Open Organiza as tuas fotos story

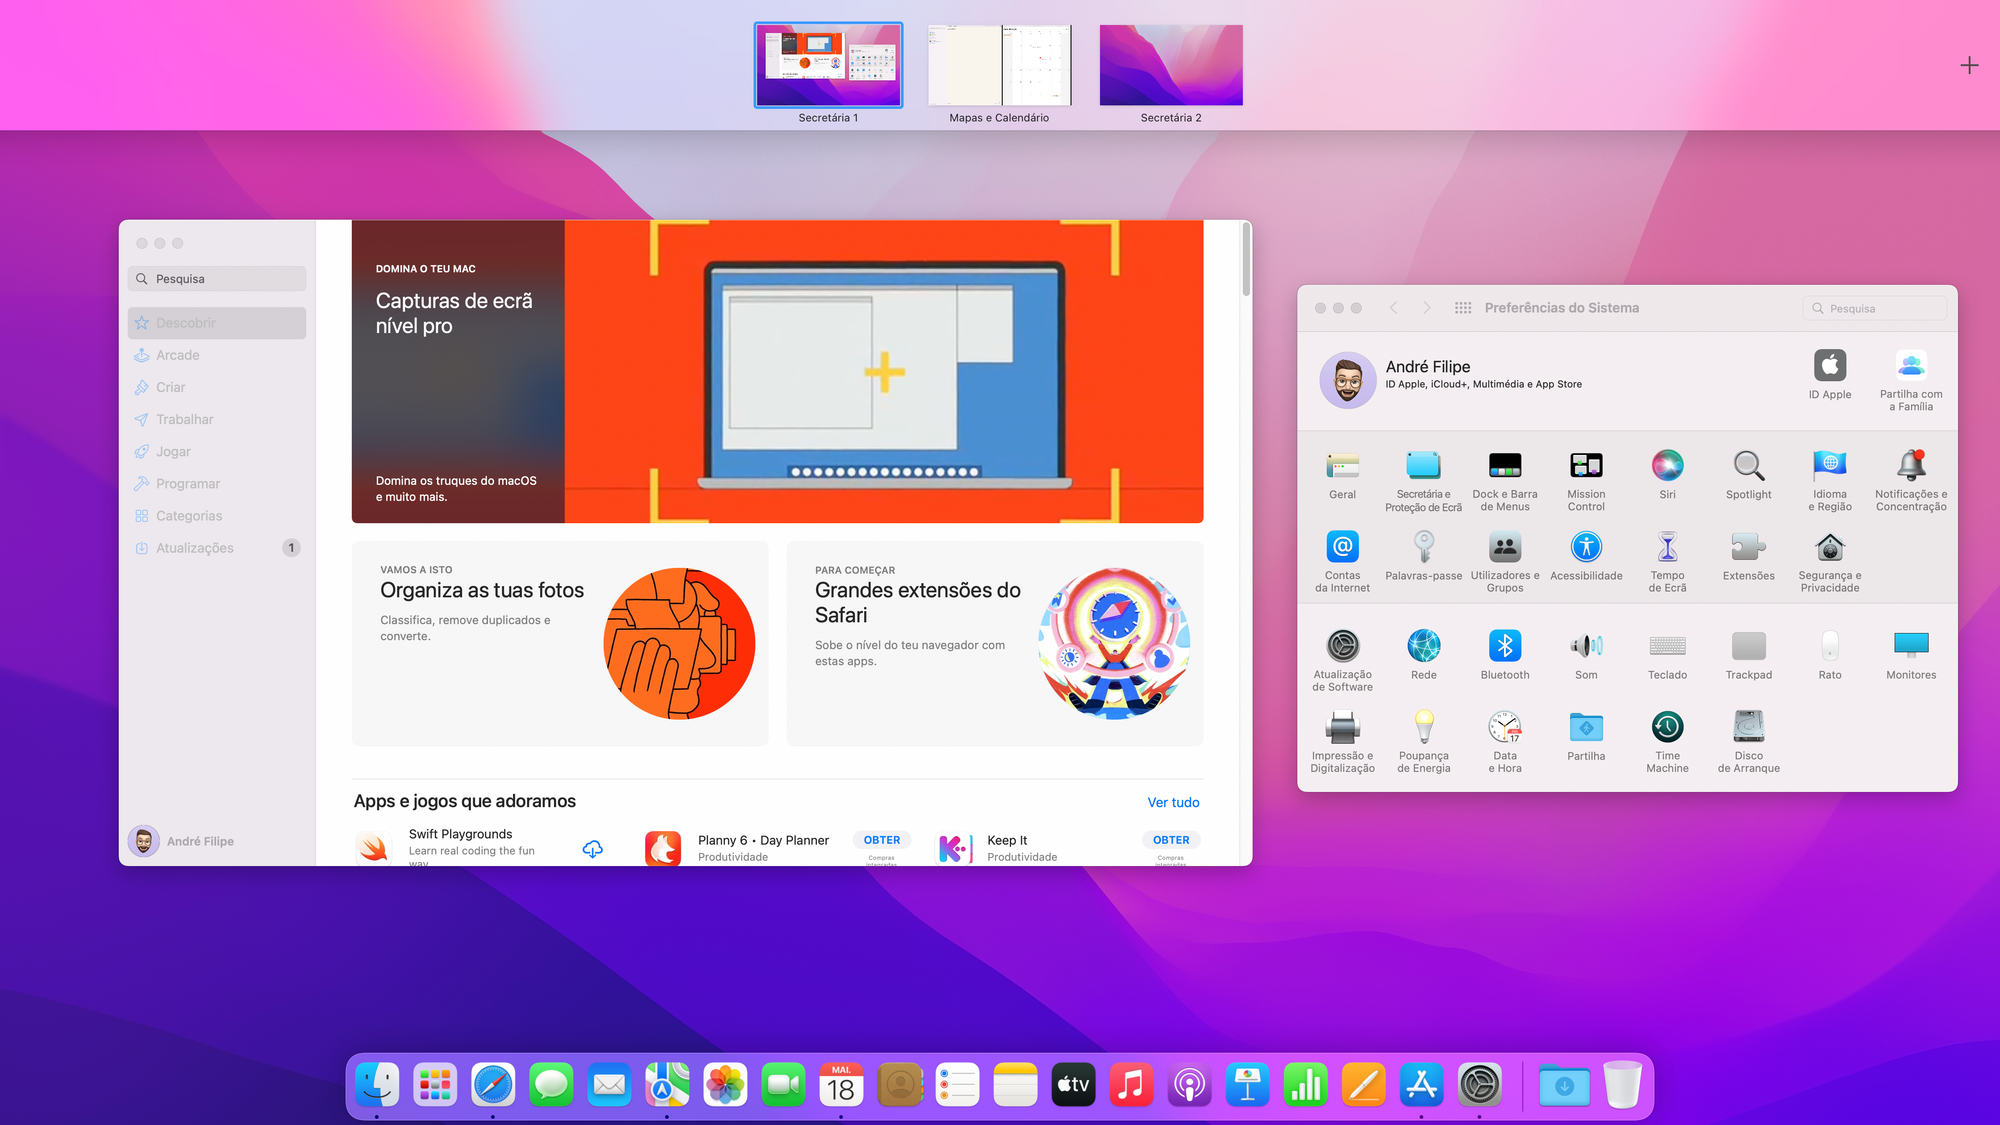coord(560,643)
